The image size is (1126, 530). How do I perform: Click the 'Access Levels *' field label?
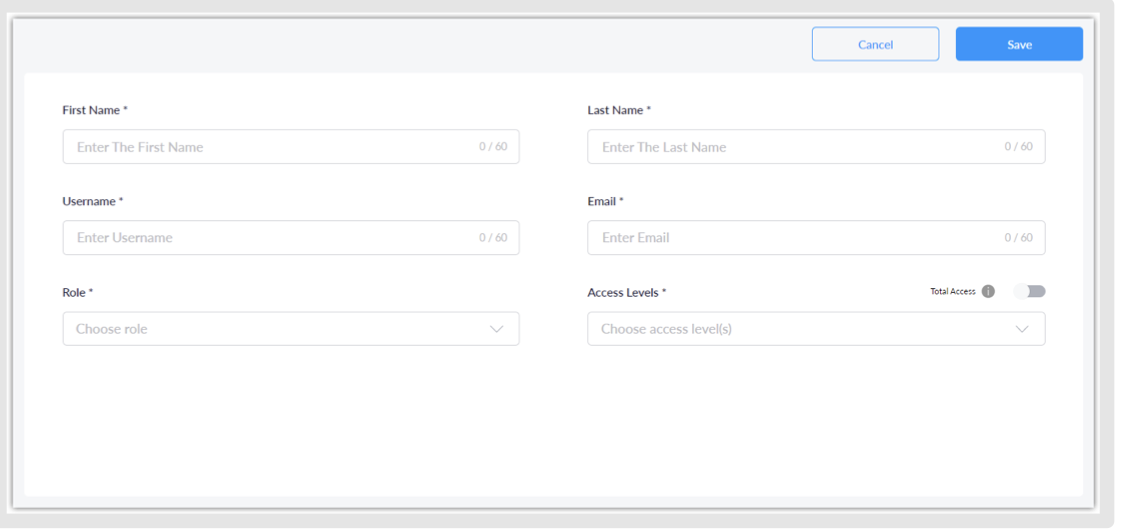626,293
